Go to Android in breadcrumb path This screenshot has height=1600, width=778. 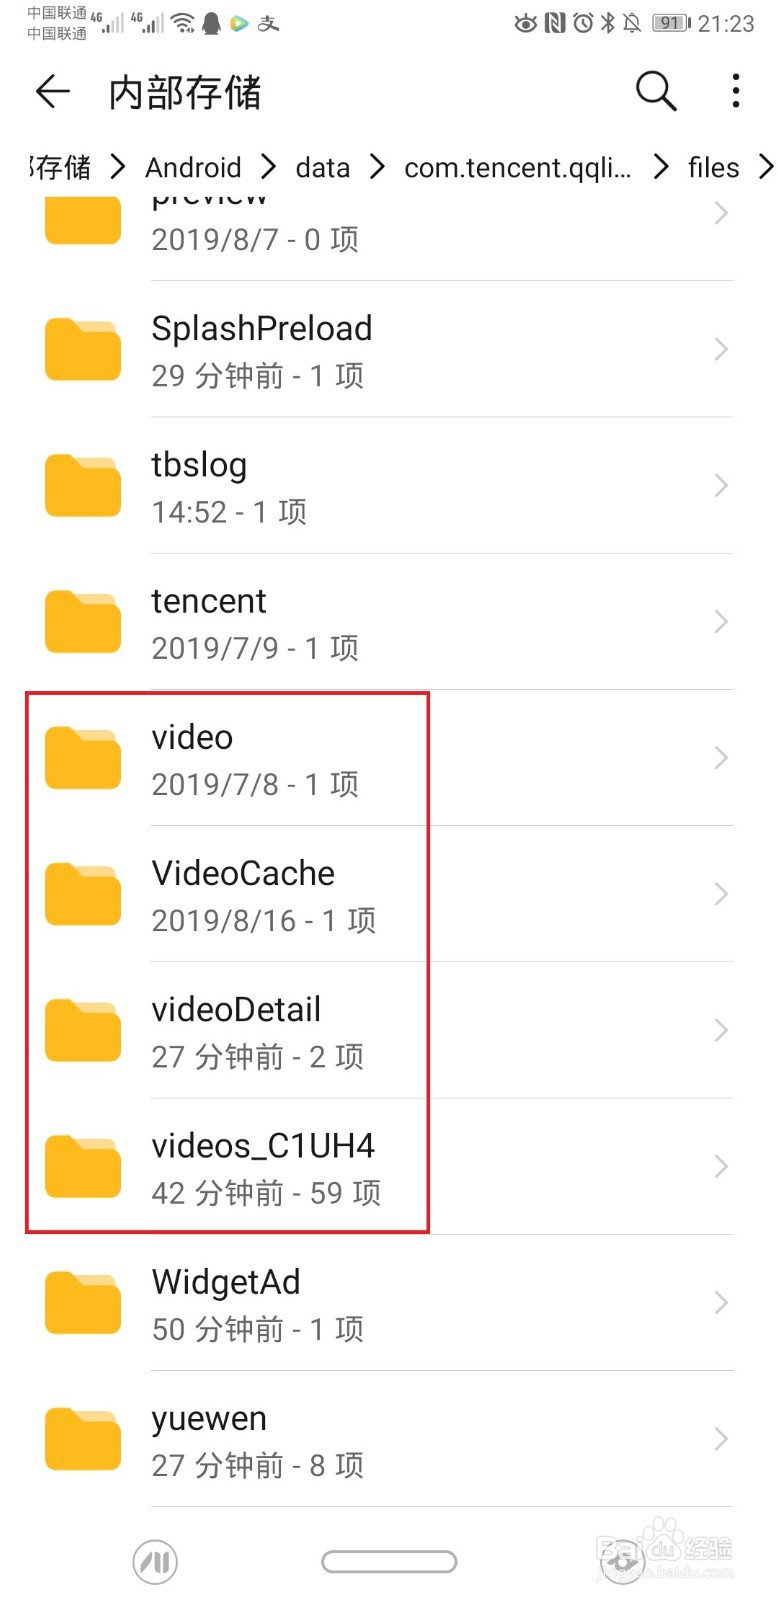tap(193, 167)
